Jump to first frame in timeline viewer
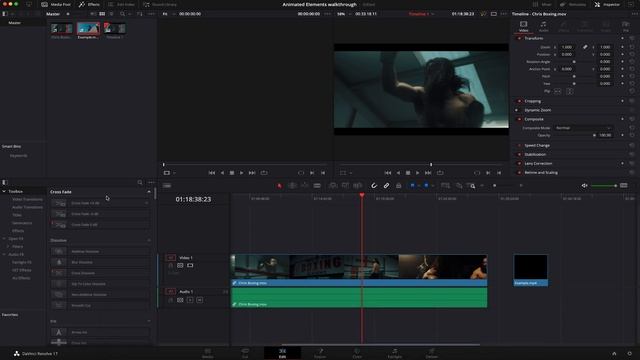Screen dimensions: 640x360 [x=387, y=173]
